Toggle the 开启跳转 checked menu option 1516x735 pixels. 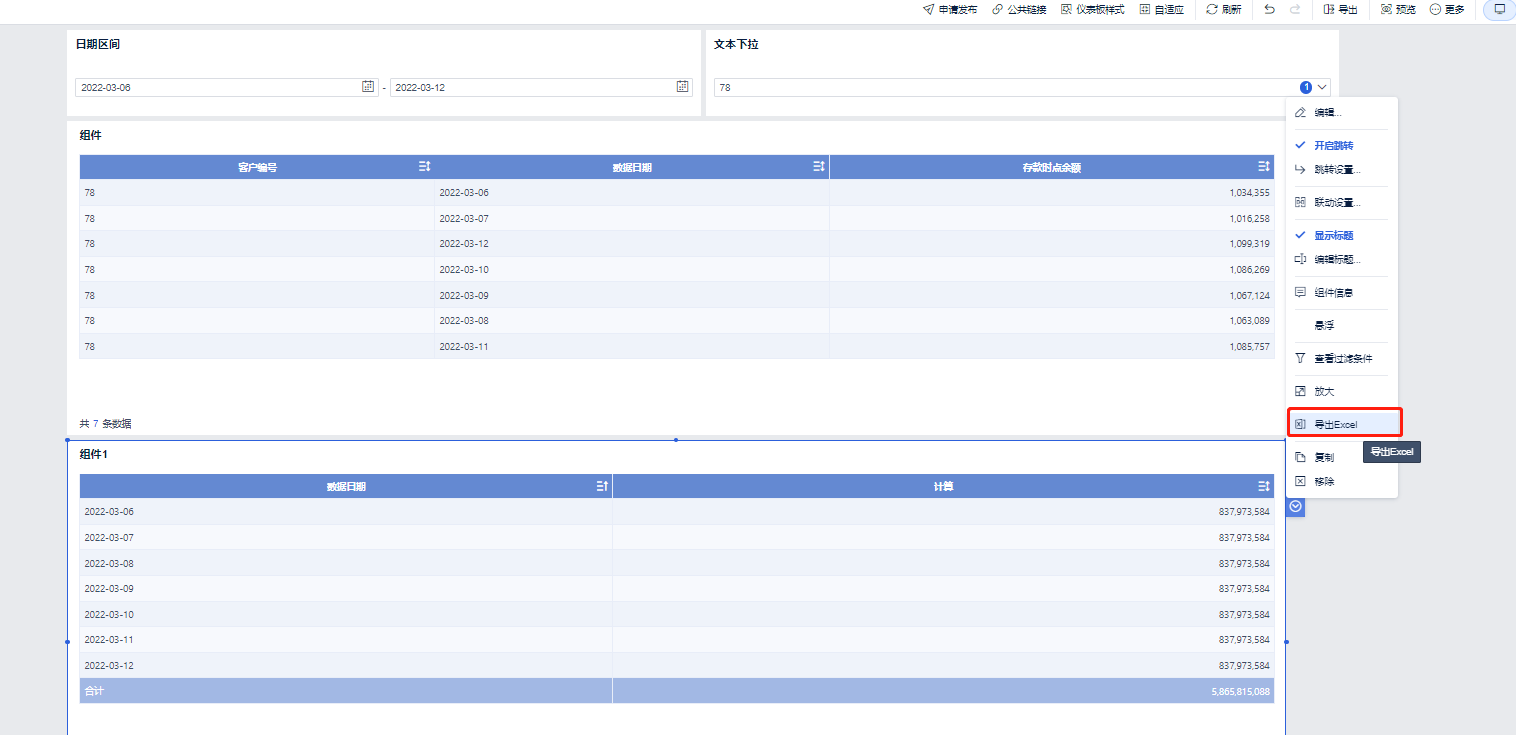(x=1342, y=146)
